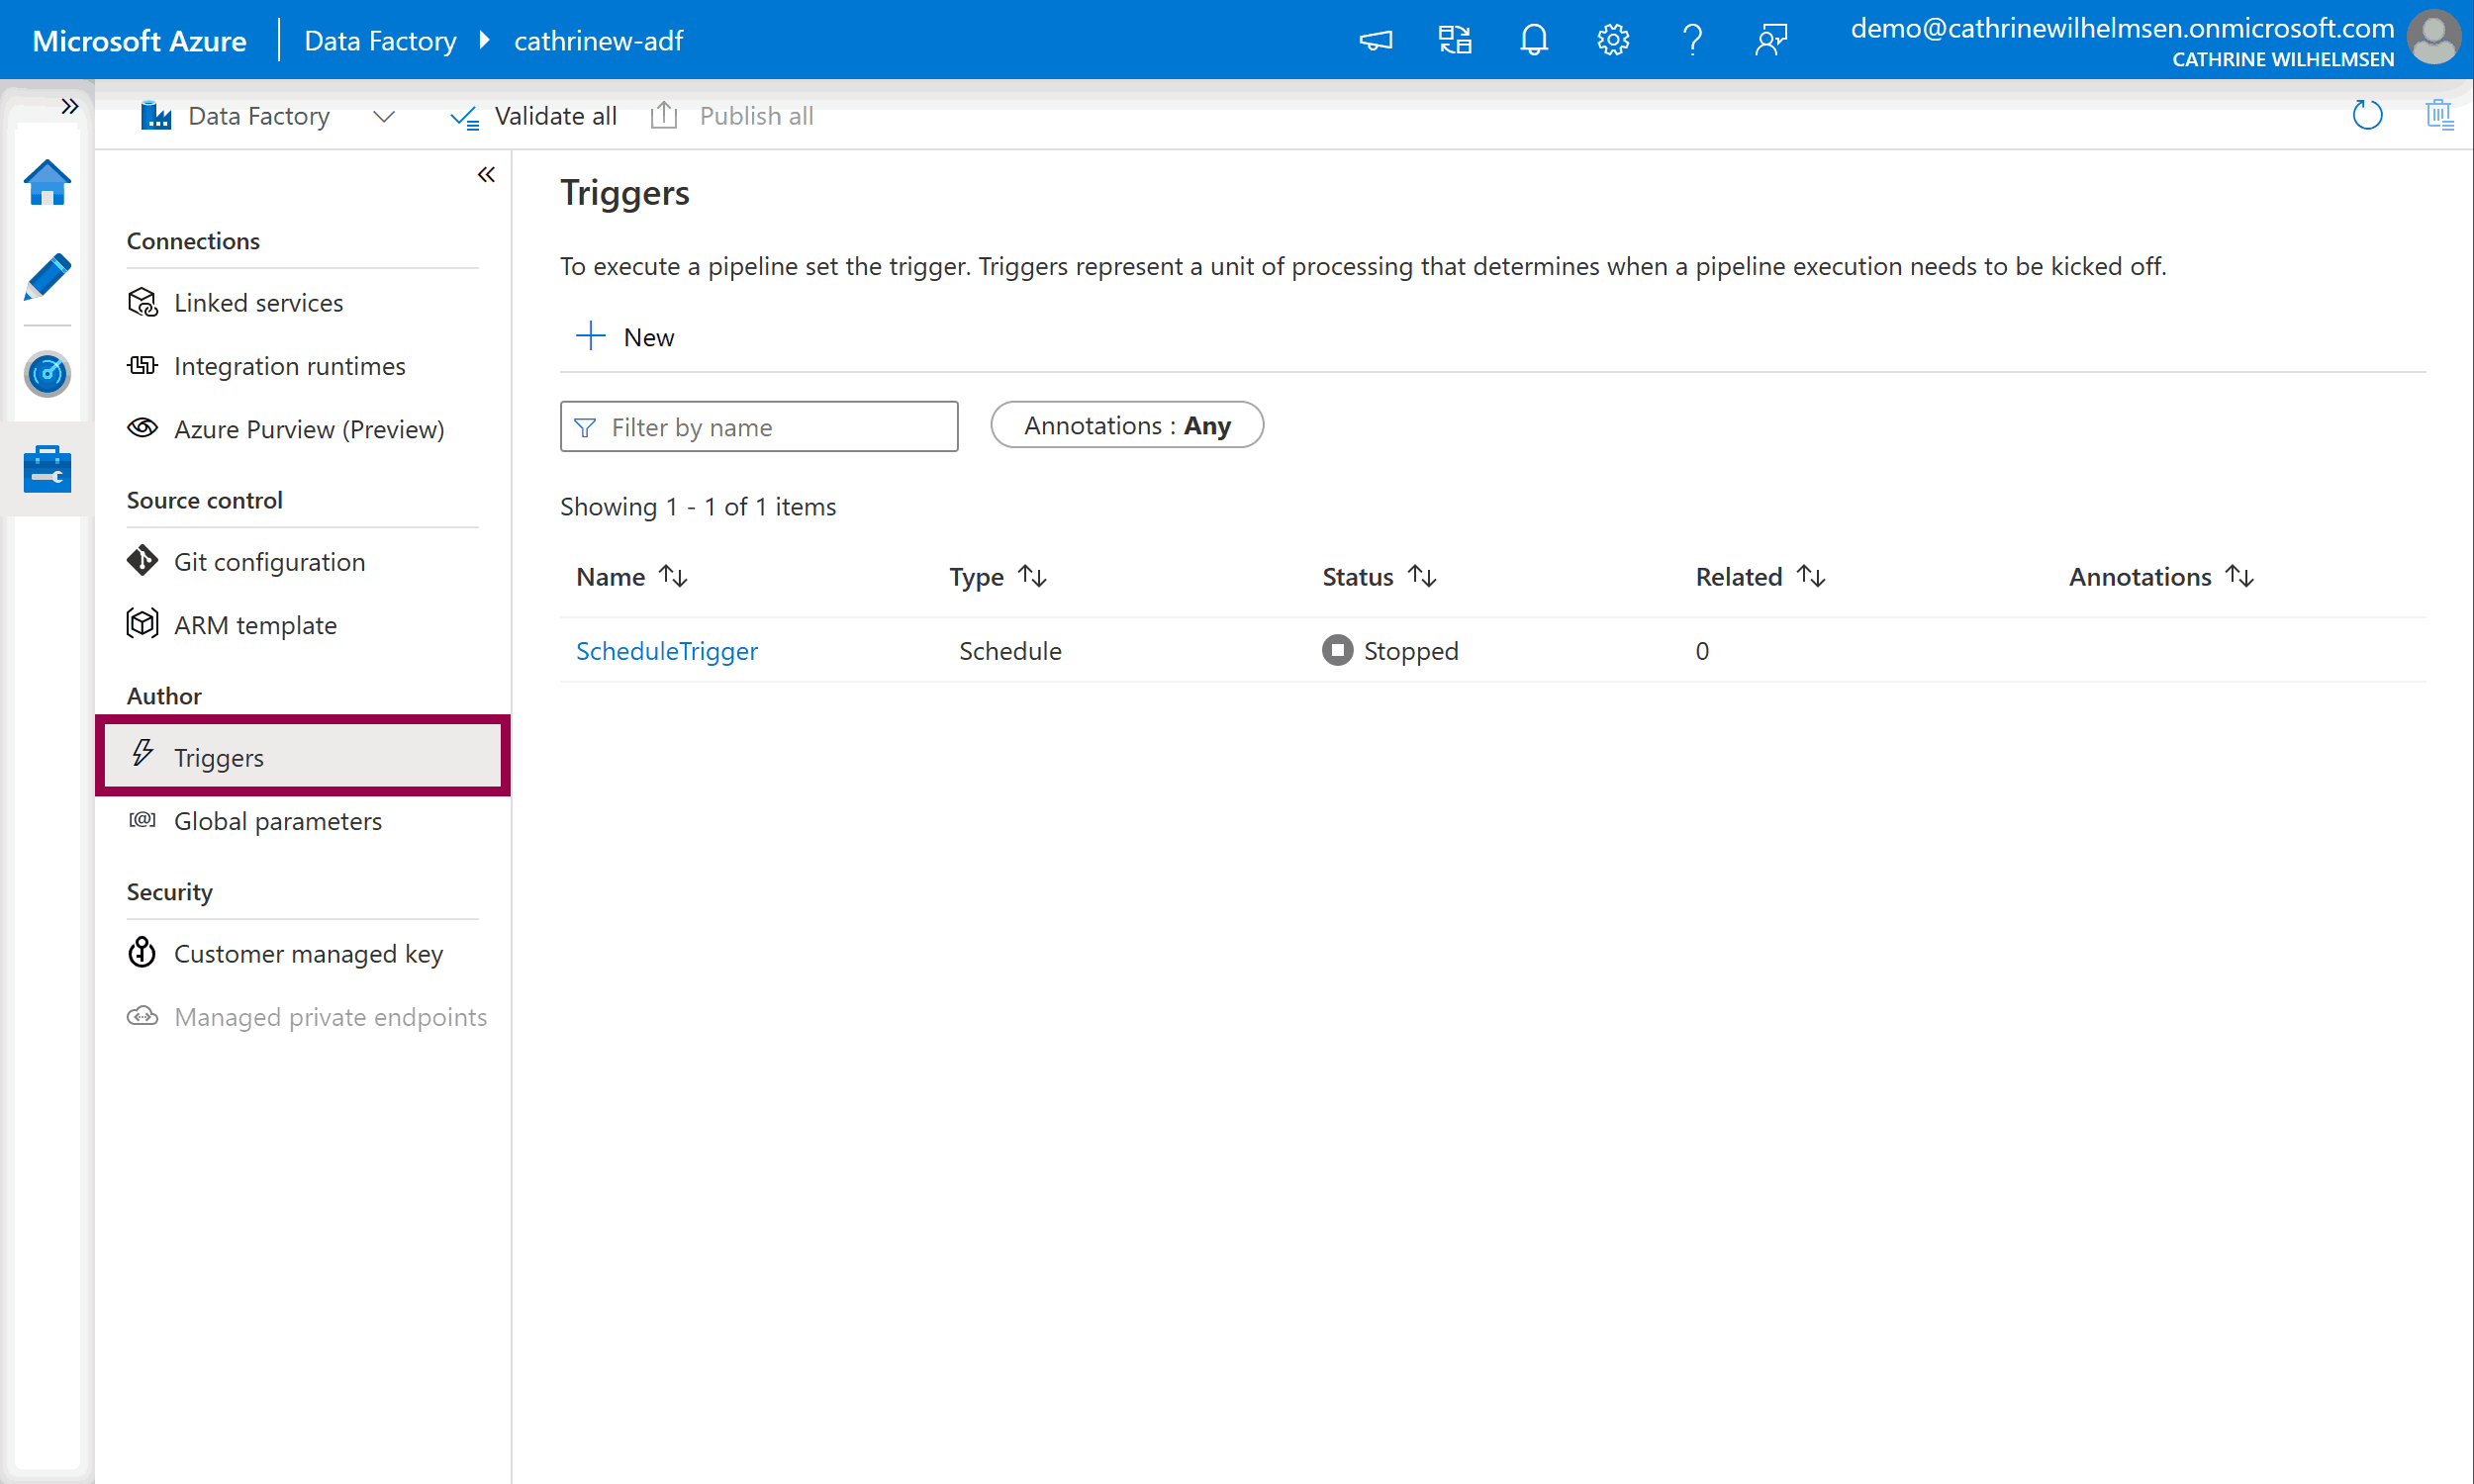Click the refresh icon in toolbar

click(2366, 116)
